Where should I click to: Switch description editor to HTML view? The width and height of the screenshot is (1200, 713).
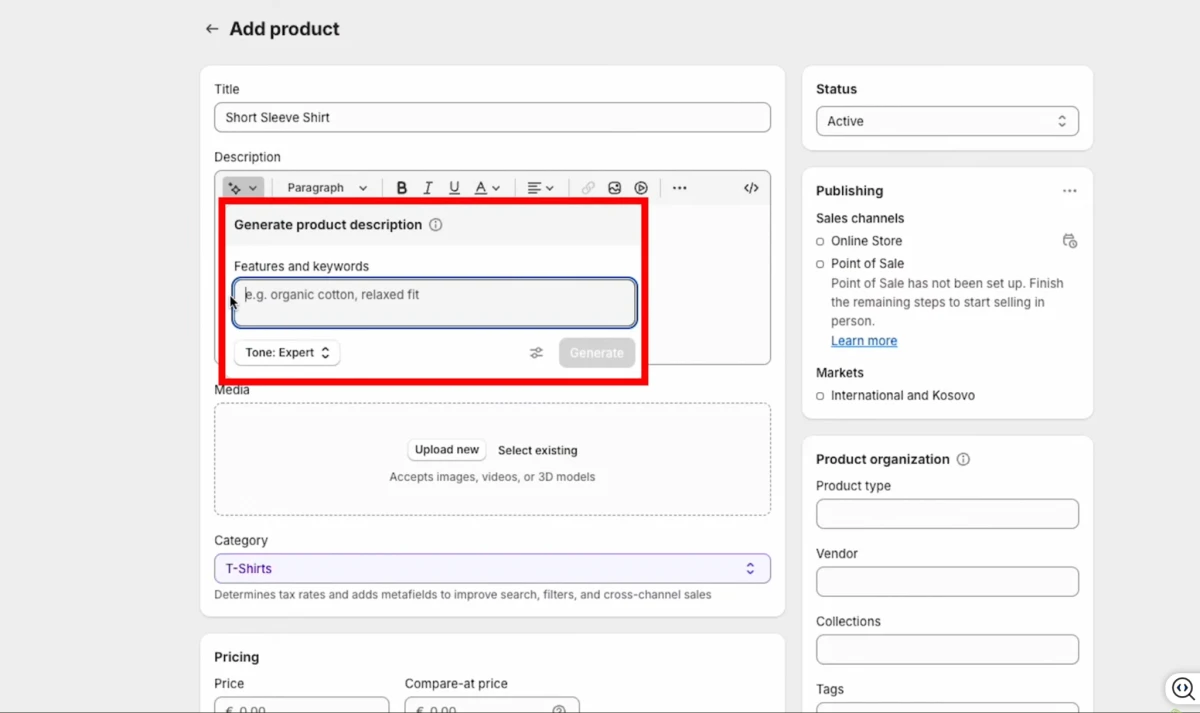pos(751,188)
